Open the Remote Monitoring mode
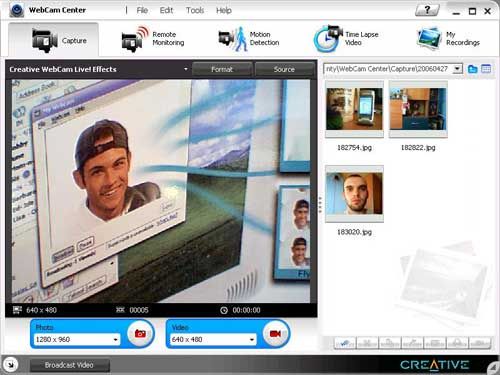Screen dimensions: 500x375 [x=153, y=39]
